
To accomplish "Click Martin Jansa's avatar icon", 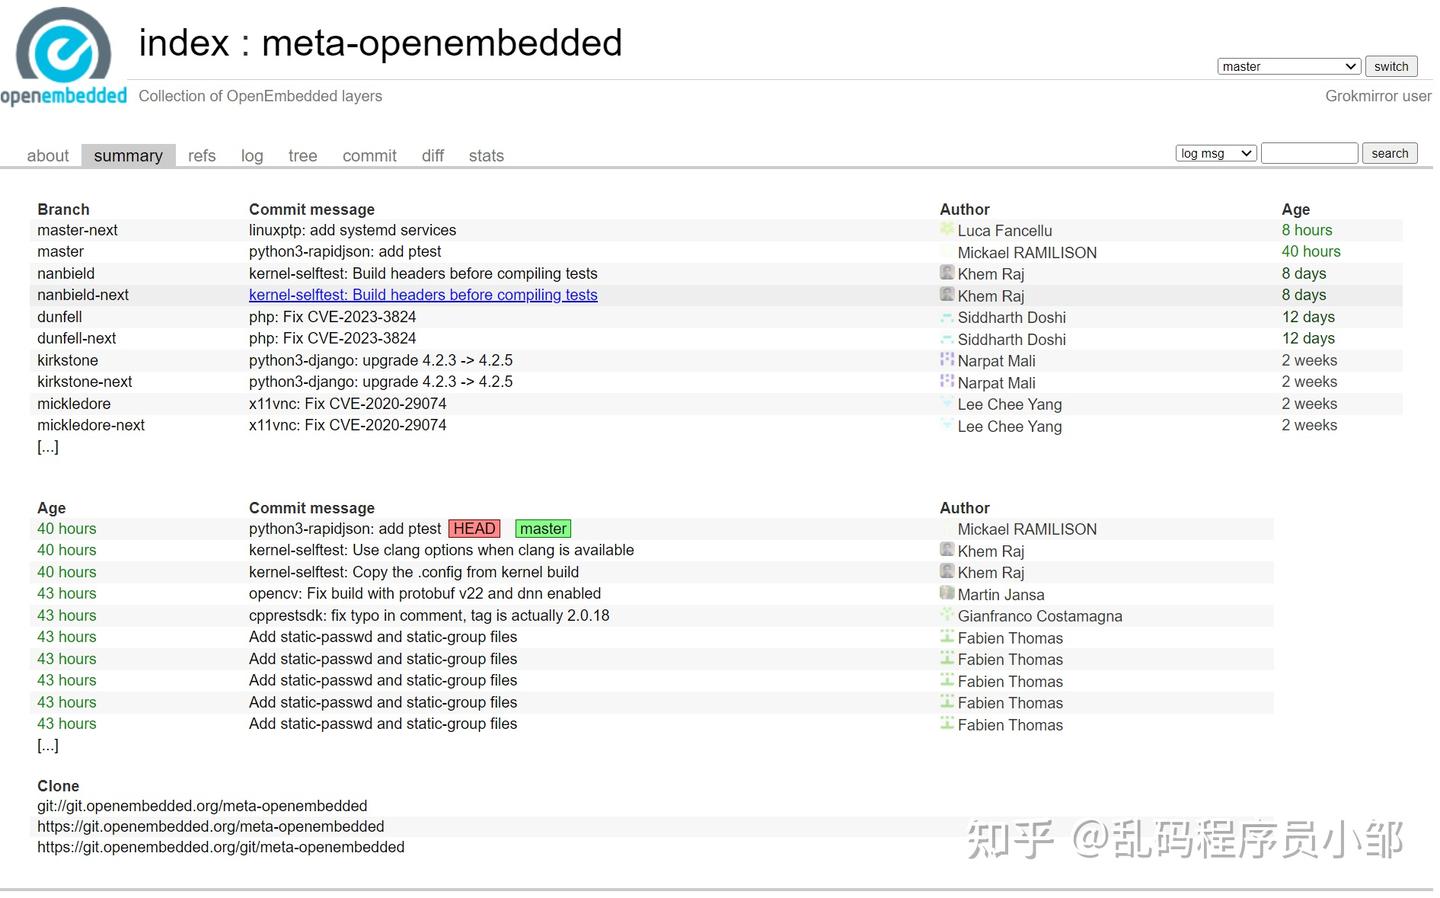I will pyautogui.click(x=946, y=594).
